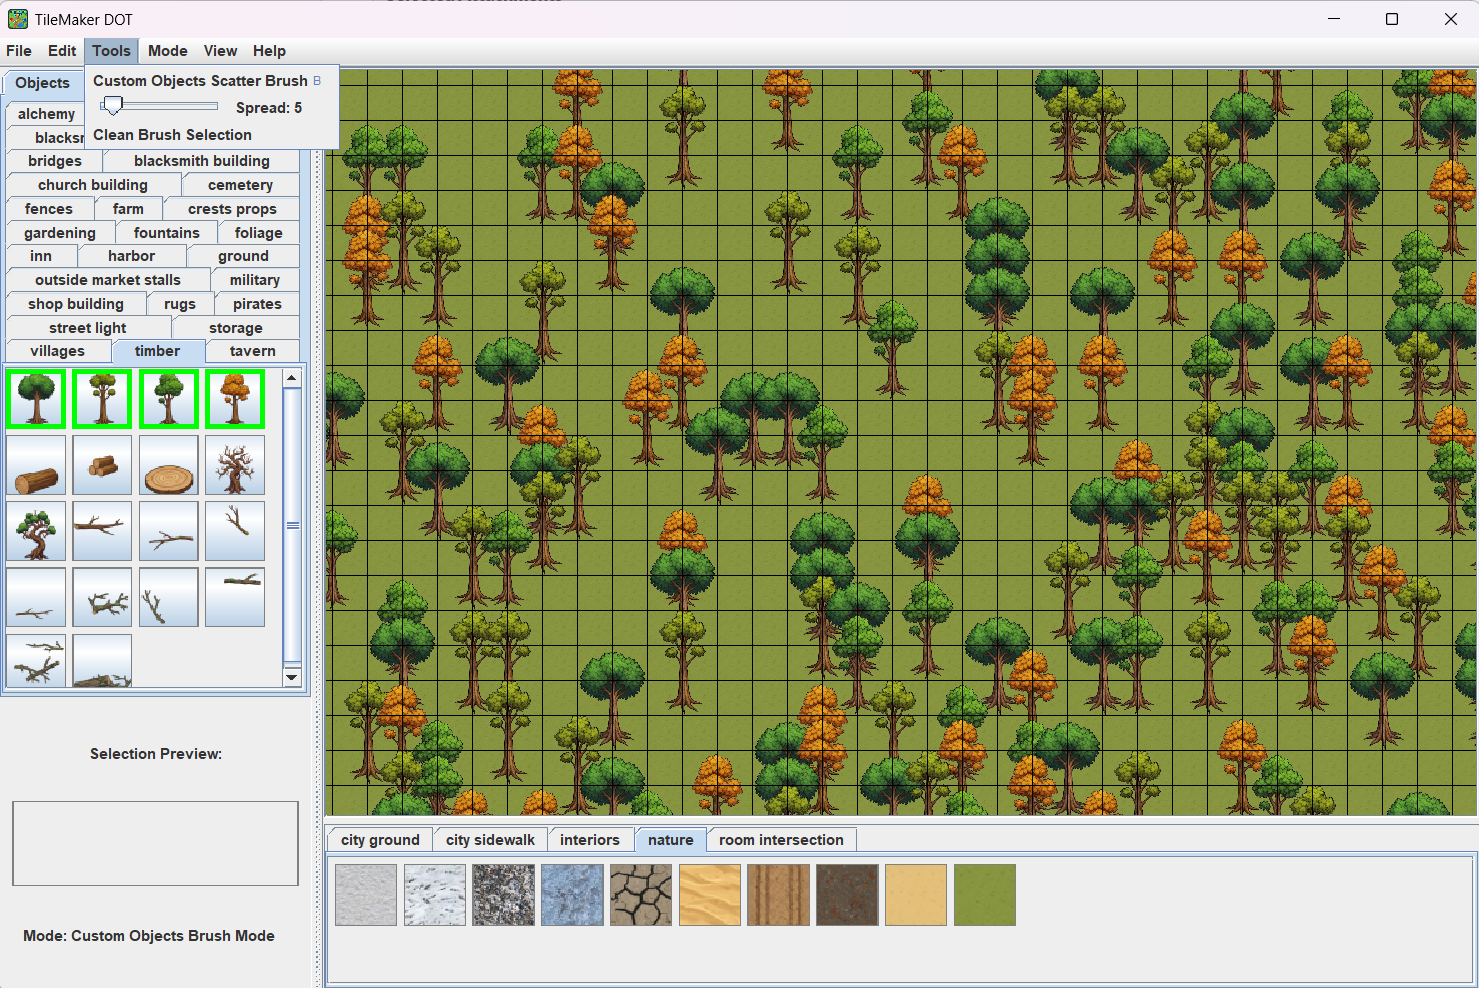Click the object list scroll-up arrow
The image size is (1479, 988).
[292, 377]
